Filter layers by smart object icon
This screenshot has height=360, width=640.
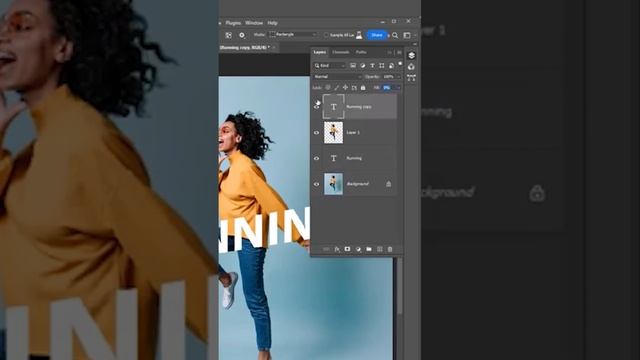click(391, 66)
